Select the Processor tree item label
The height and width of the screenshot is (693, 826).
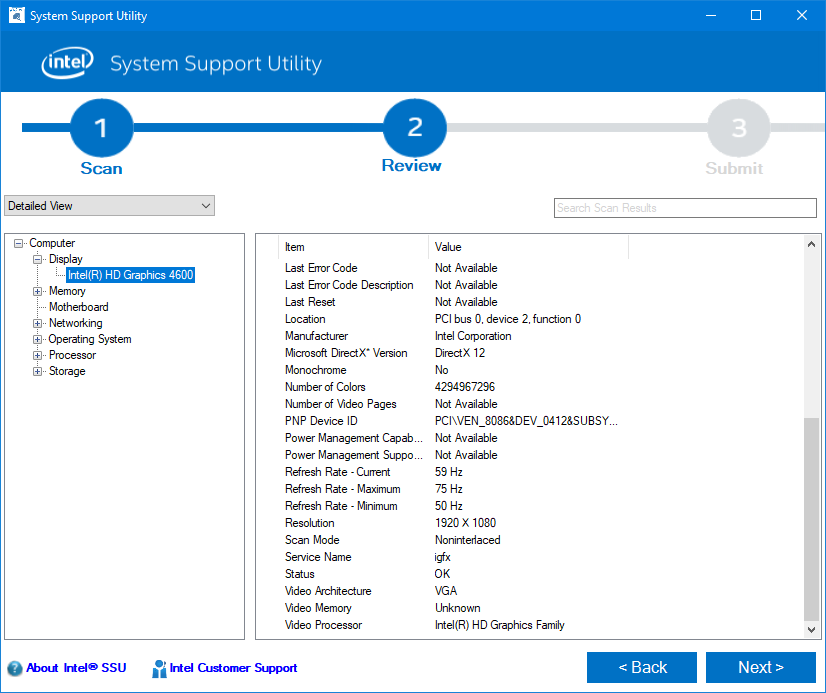click(x=72, y=355)
